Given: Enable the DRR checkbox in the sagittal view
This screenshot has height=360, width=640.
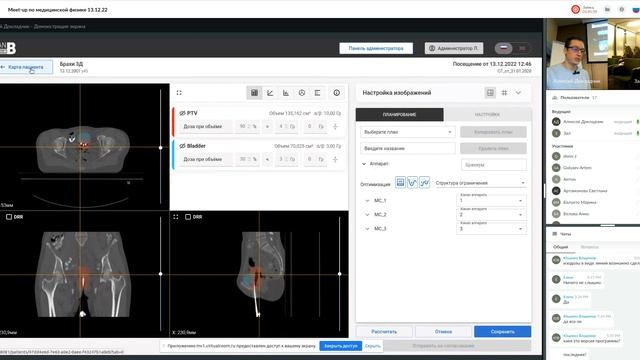Looking at the screenshot, I should point(188,217).
